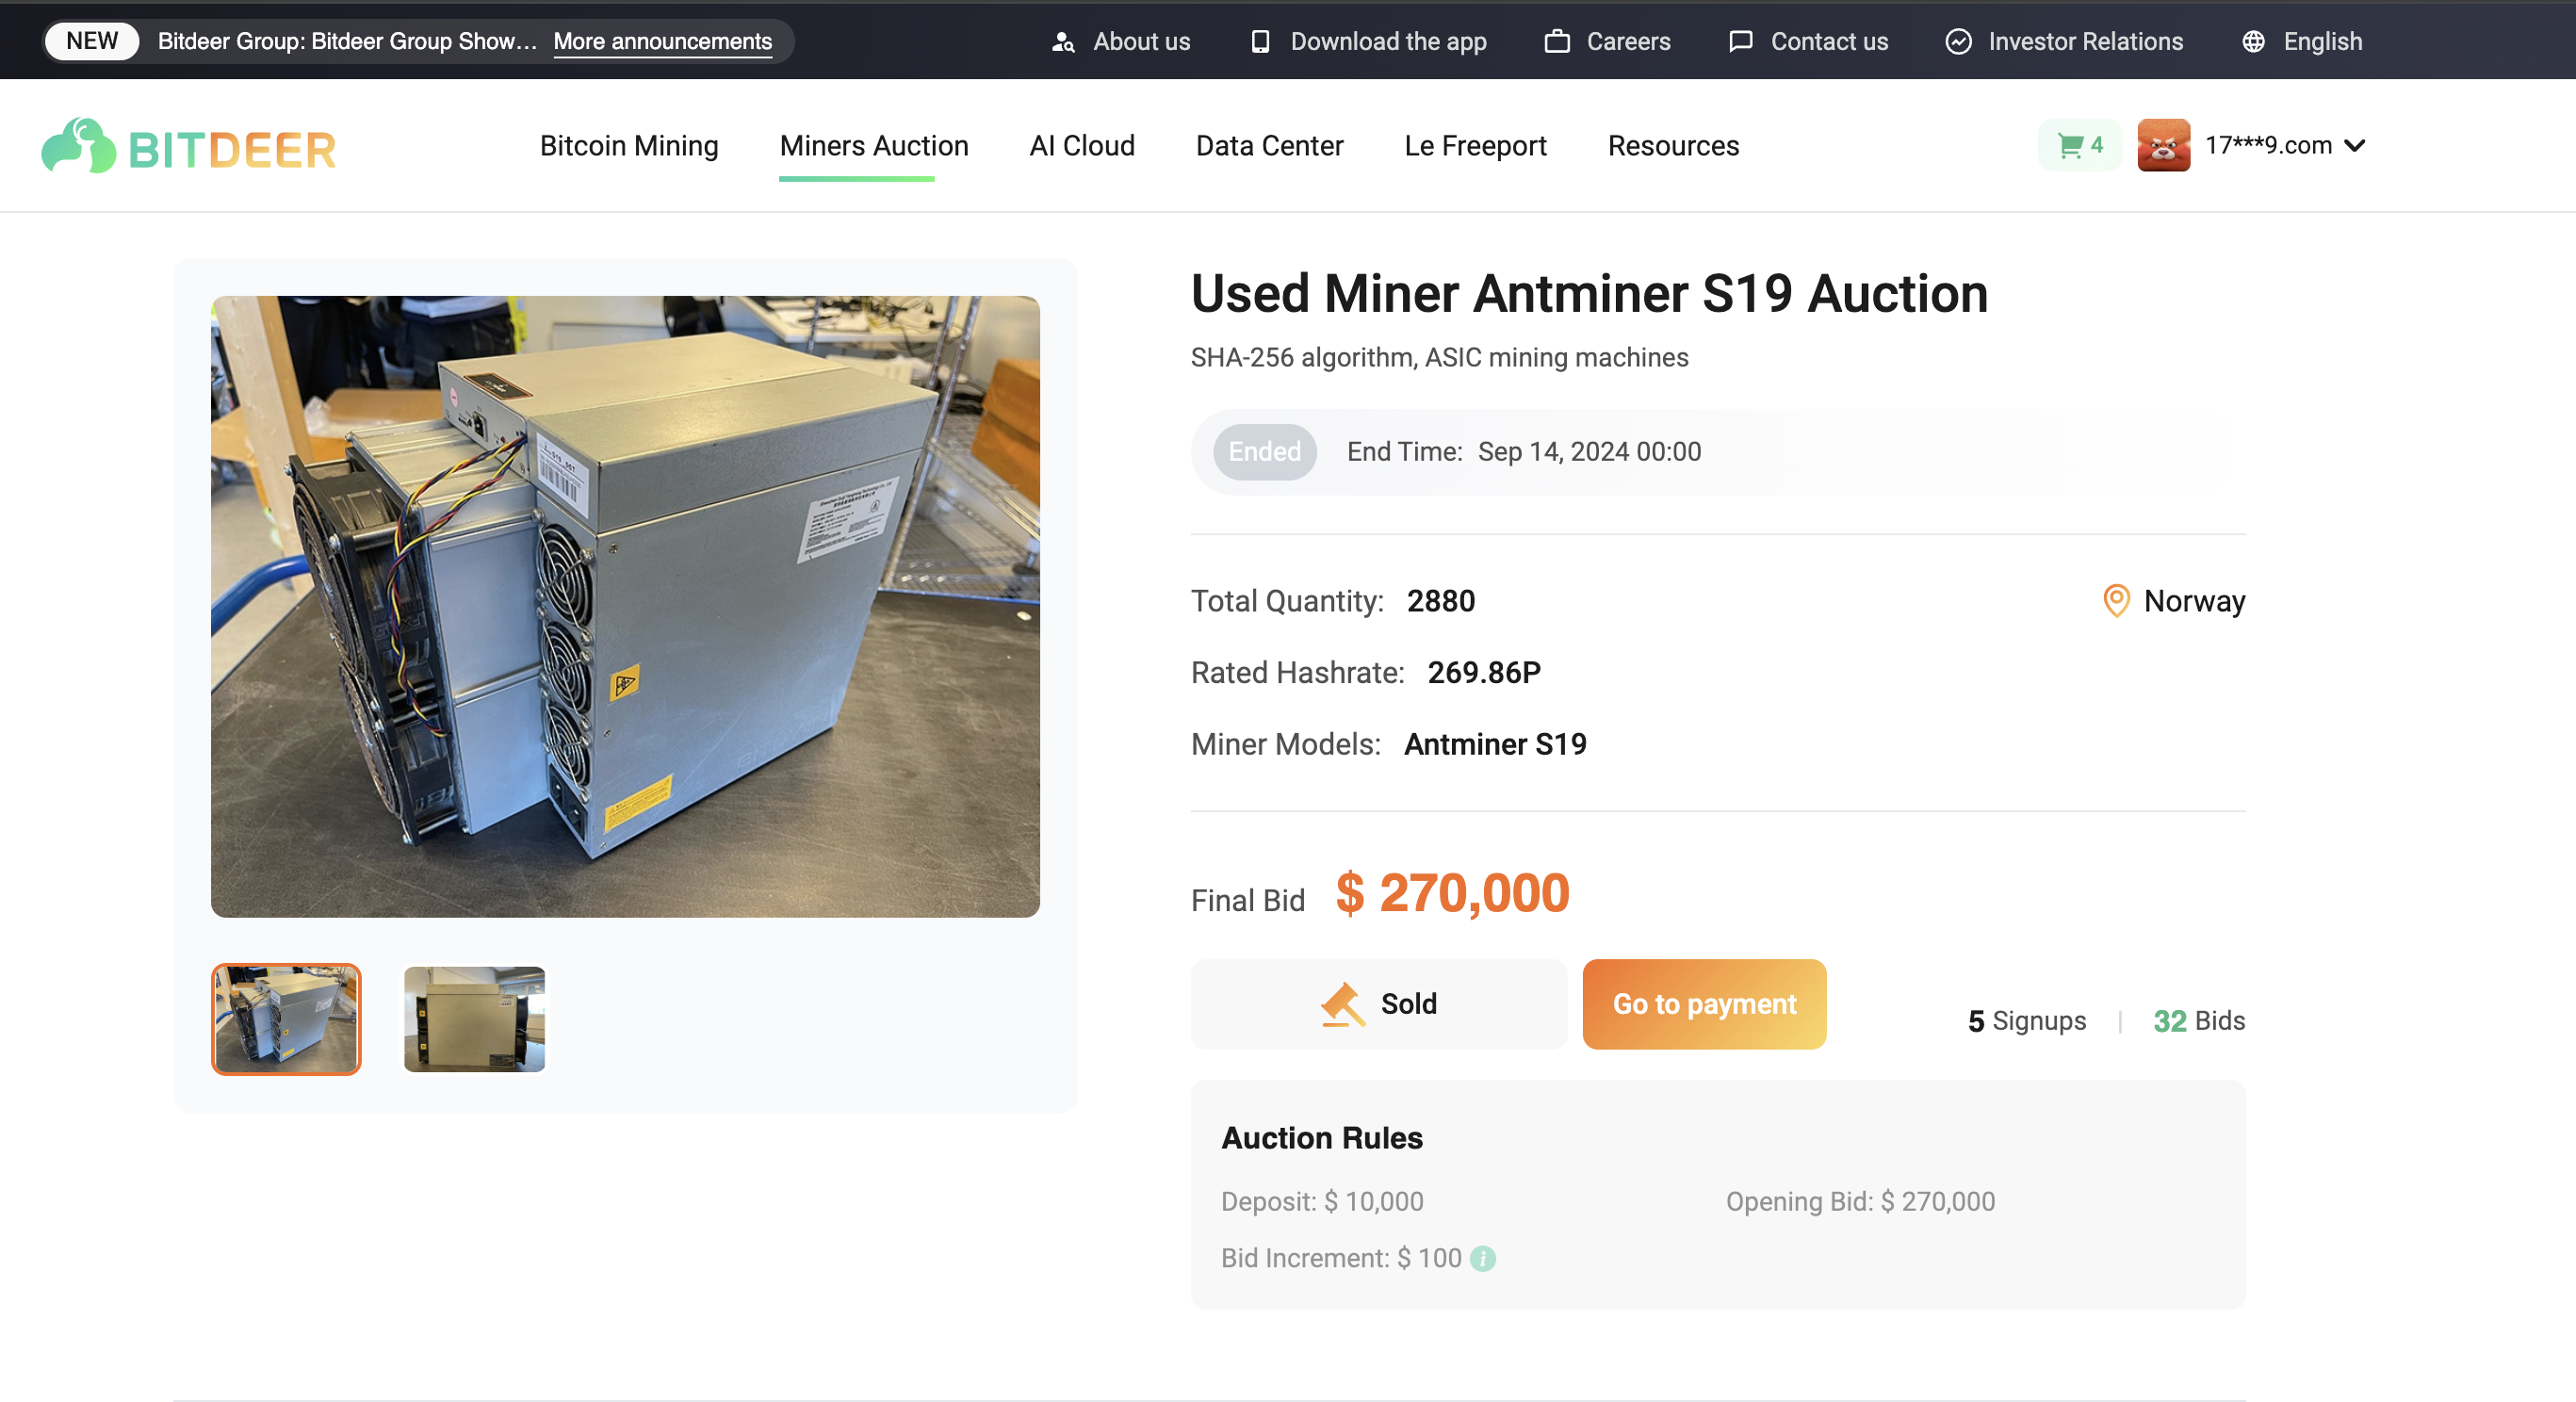Image resolution: width=2576 pixels, height=1402 pixels.
Task: Click the info icon beside Bid Increment
Action: click(x=1483, y=1258)
